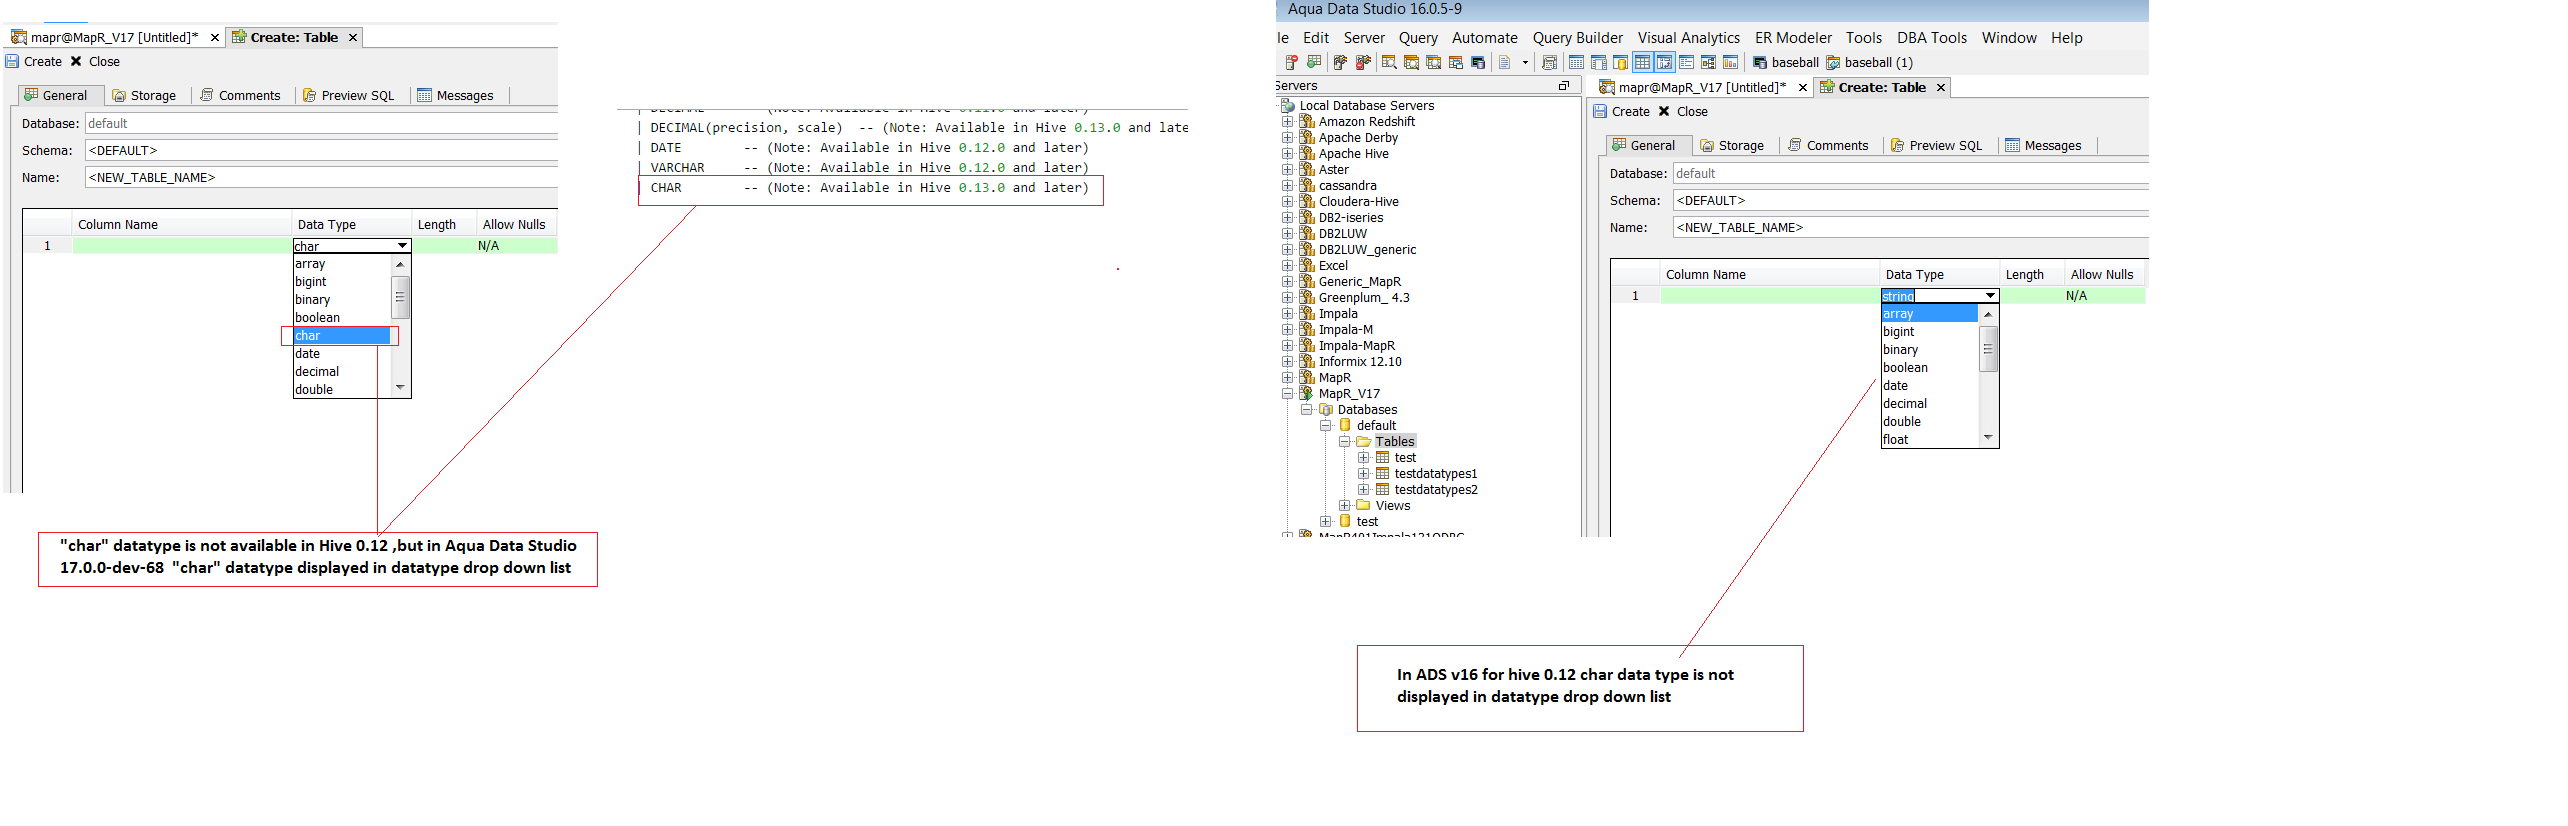
Task: Collapse the Tables folder node
Action: (x=1345, y=441)
